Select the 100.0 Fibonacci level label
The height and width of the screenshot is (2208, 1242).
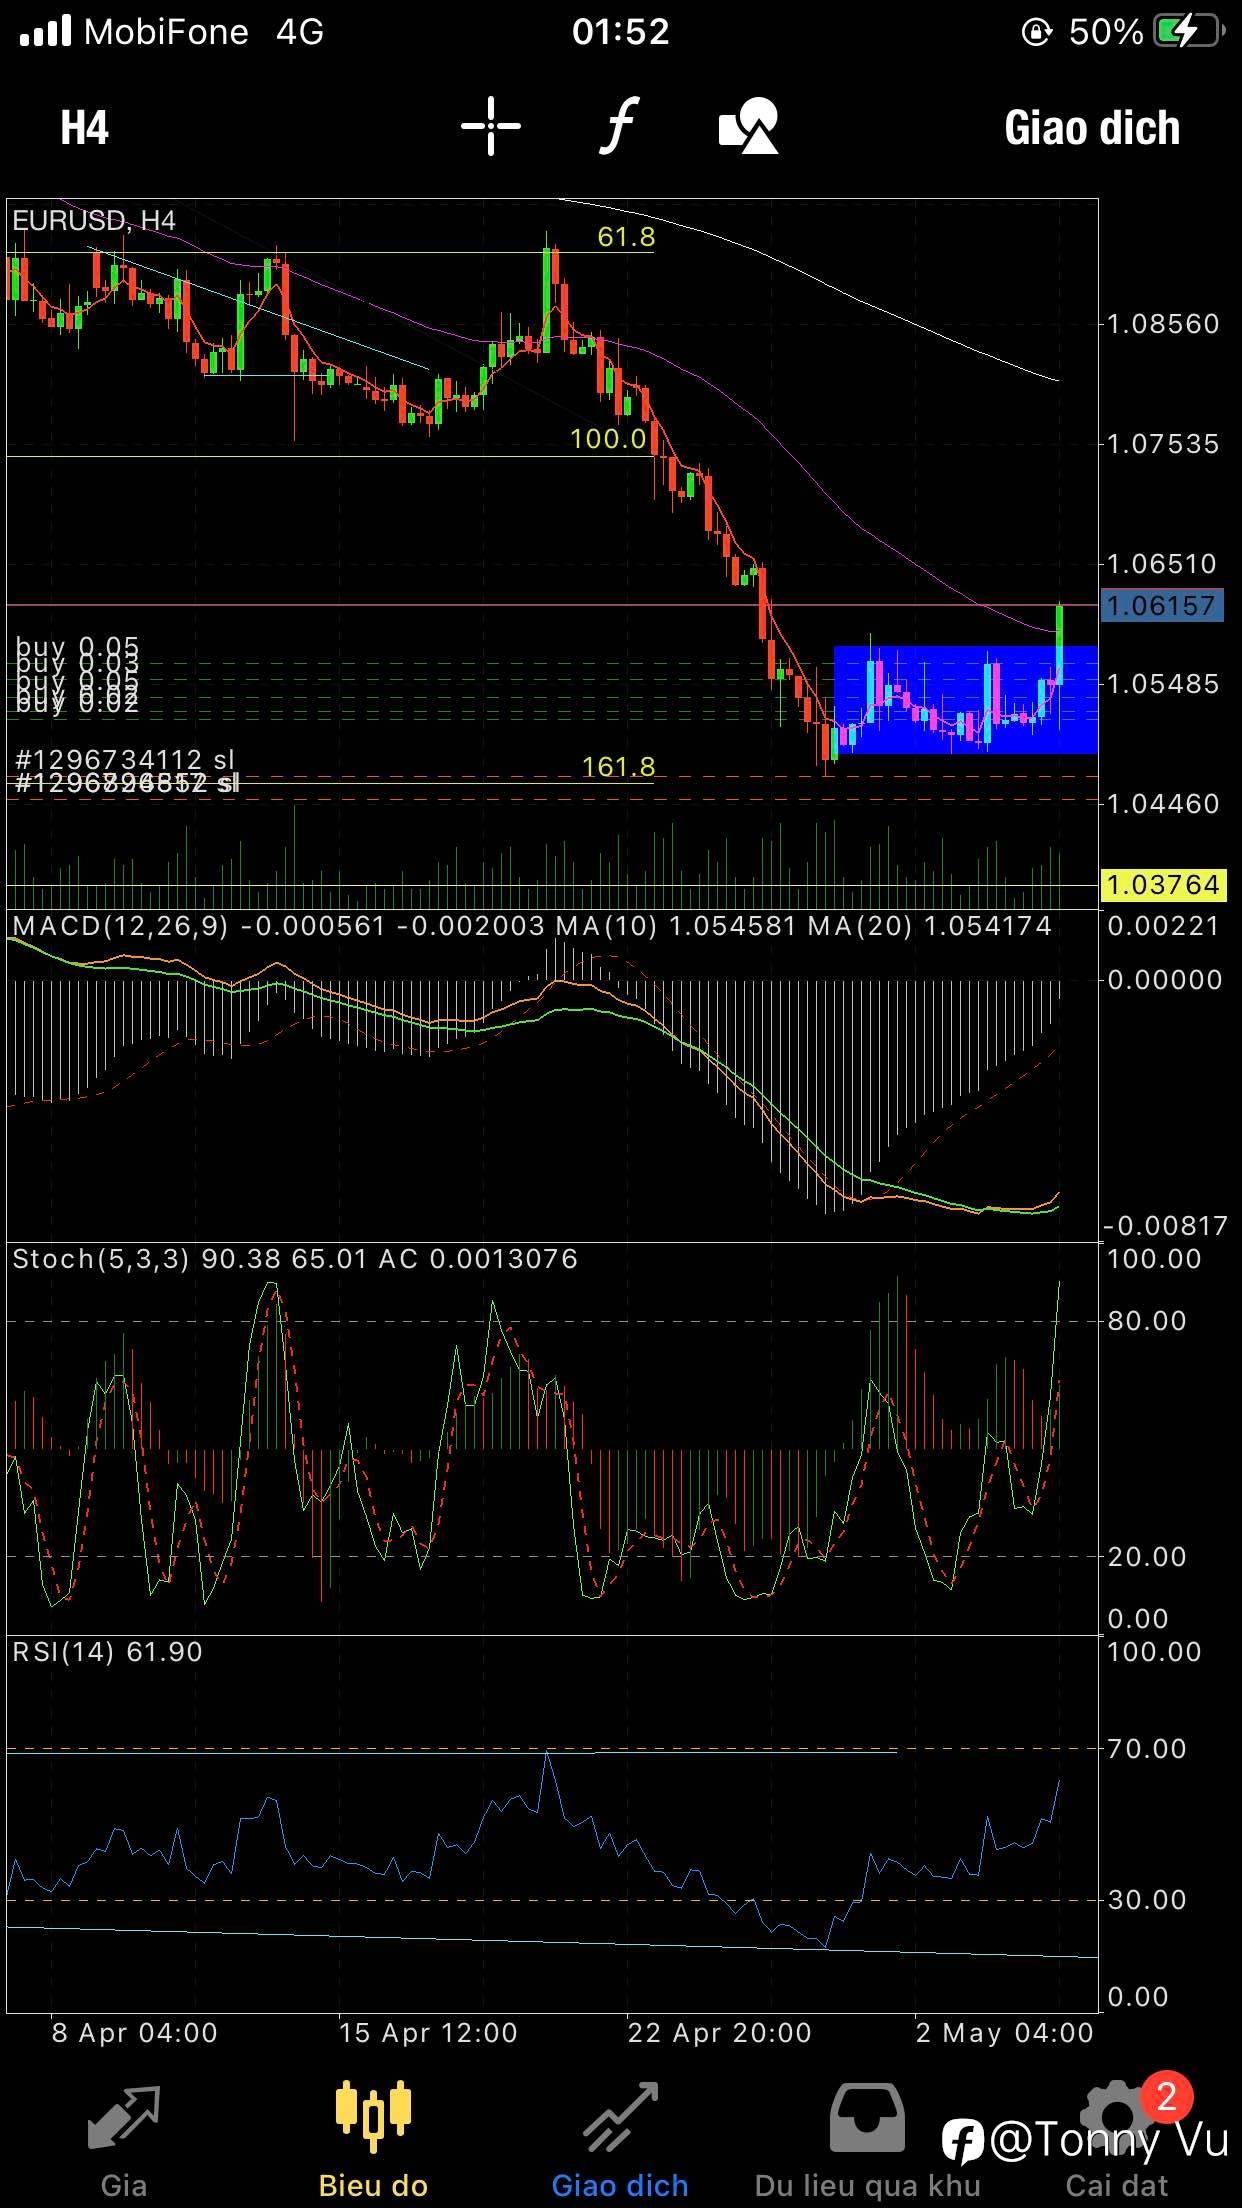pos(608,438)
